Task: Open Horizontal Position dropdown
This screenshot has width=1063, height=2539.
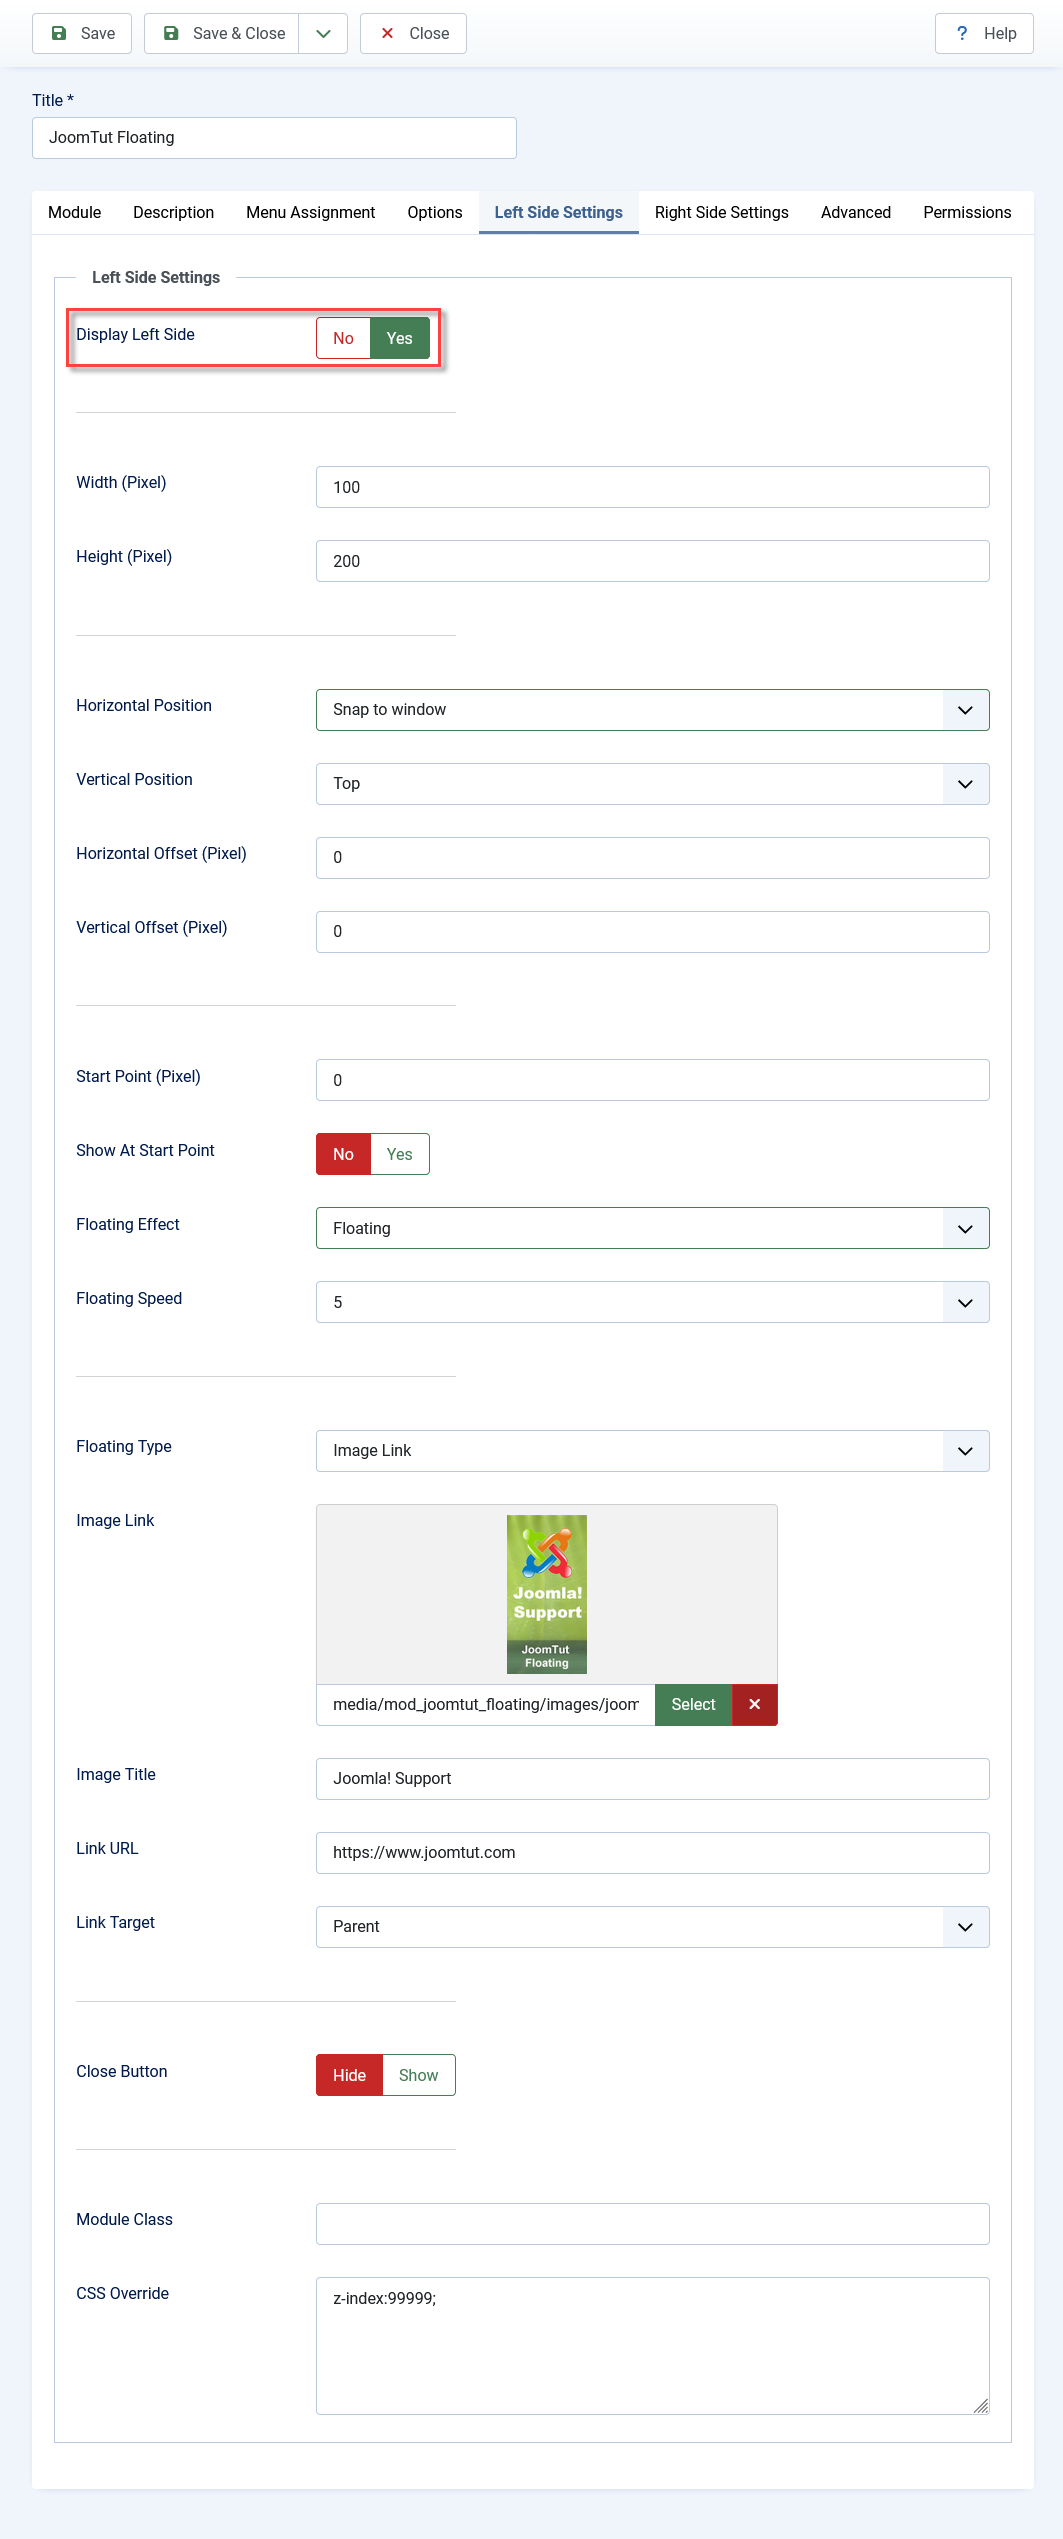Action: pos(653,710)
